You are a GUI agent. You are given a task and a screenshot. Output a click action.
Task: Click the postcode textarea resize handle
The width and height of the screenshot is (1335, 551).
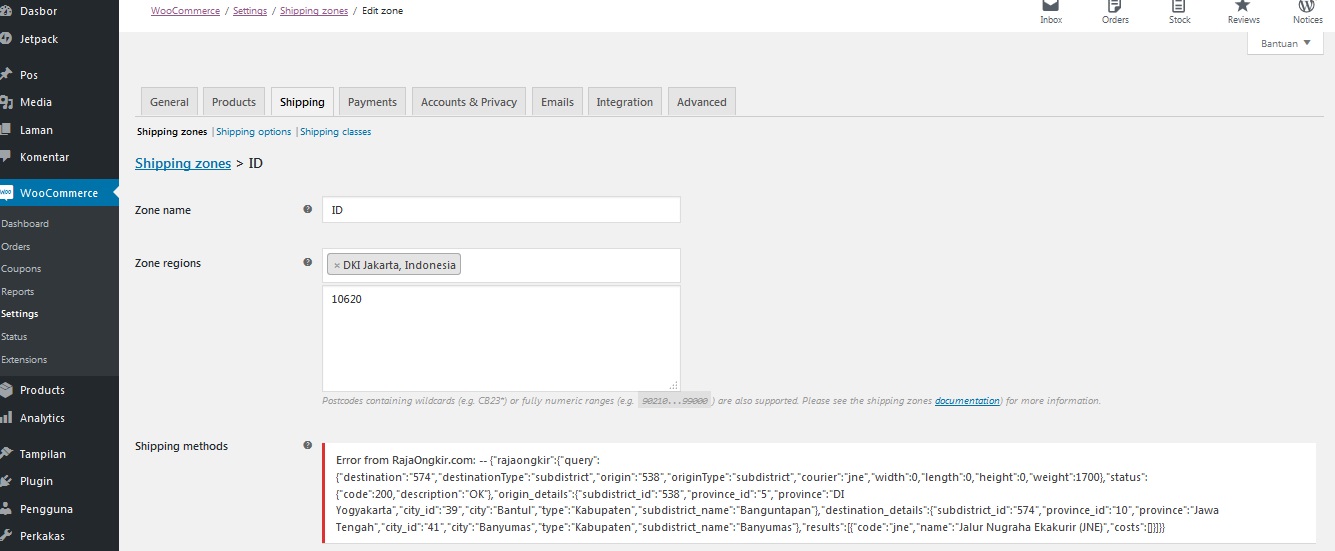pyautogui.click(x=674, y=385)
